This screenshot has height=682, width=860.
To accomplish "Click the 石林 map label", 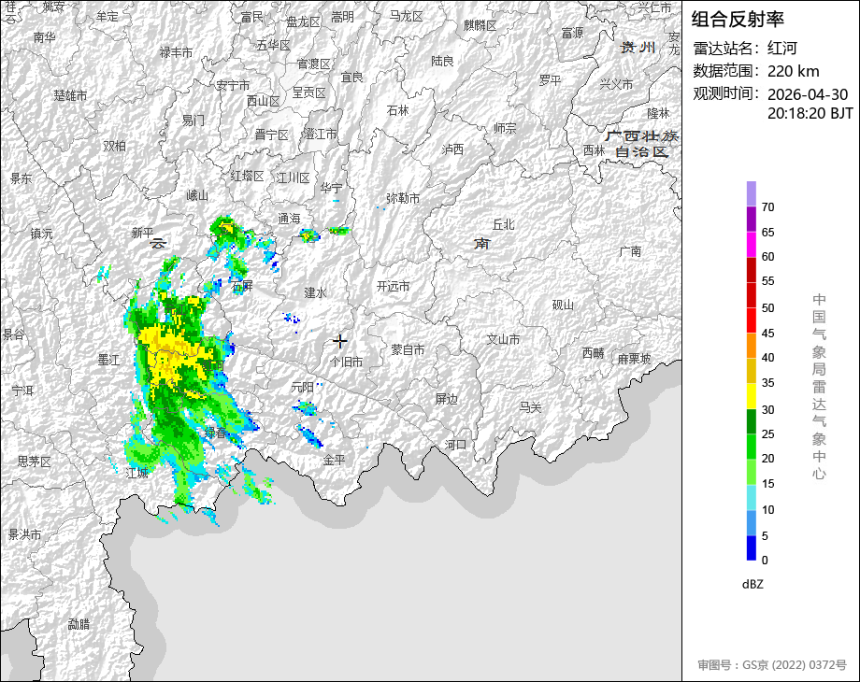I will click(x=398, y=110).
